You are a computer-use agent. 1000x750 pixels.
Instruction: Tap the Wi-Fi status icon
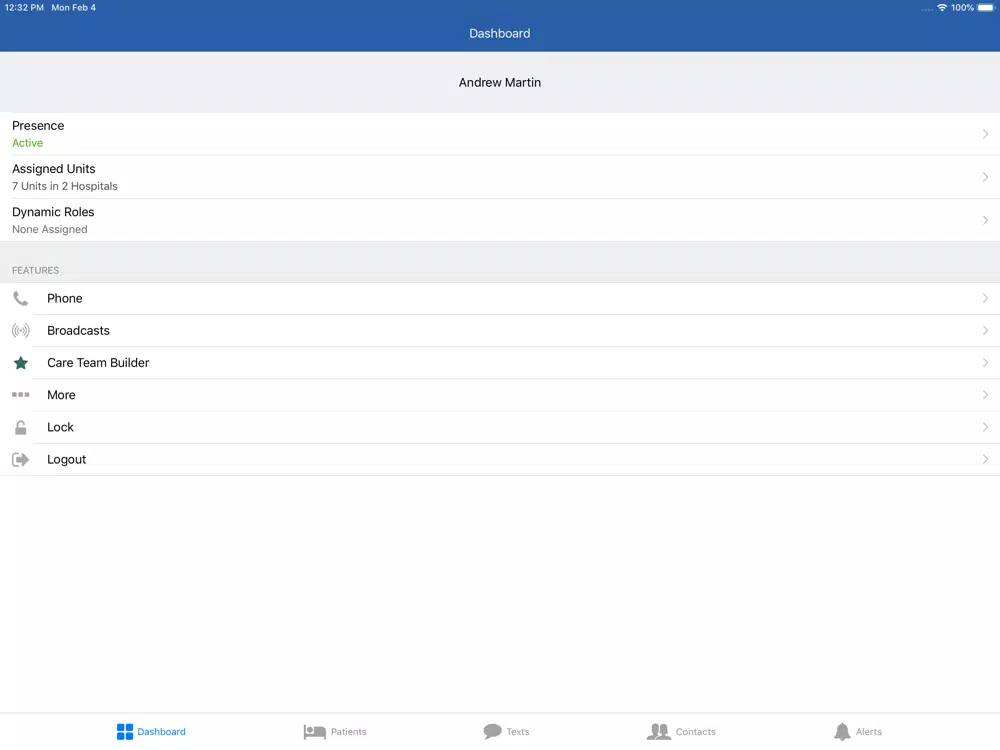coord(942,8)
